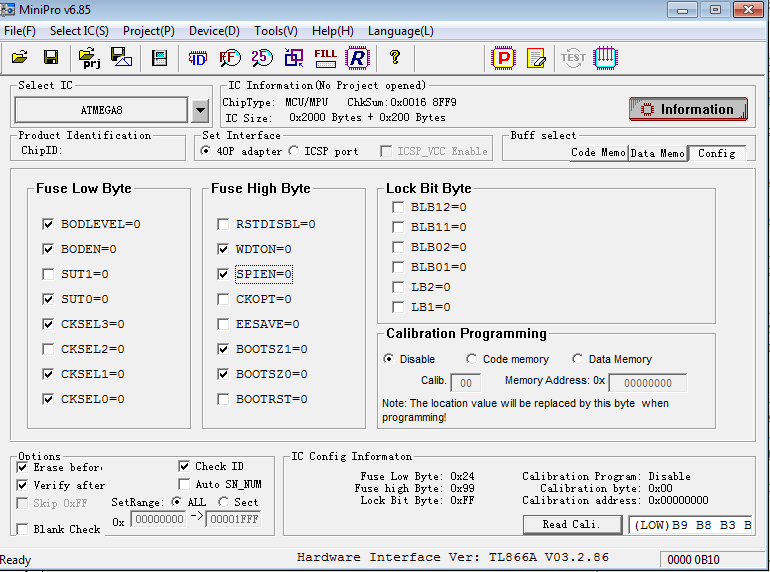
Task: Check the BLB12=0 lock bit
Action: pos(398,207)
